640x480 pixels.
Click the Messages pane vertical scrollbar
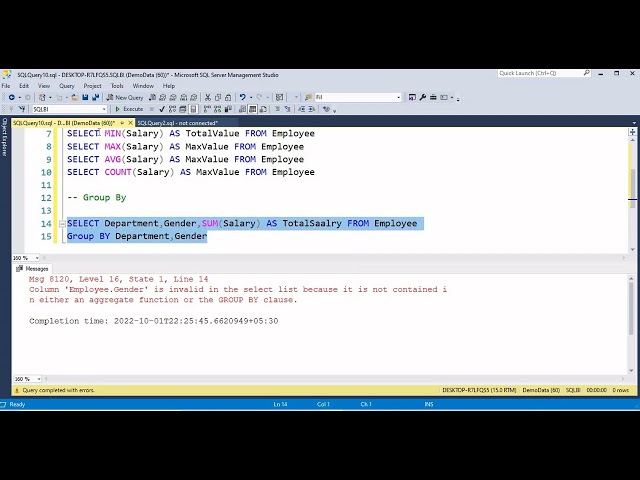pos(631,324)
